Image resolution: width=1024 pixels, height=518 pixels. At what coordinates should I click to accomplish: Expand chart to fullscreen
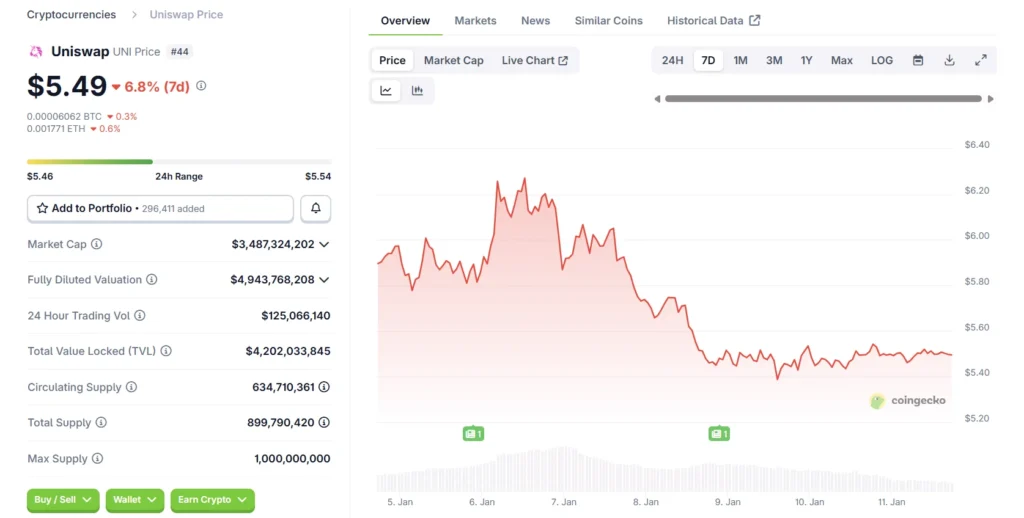[981, 60]
